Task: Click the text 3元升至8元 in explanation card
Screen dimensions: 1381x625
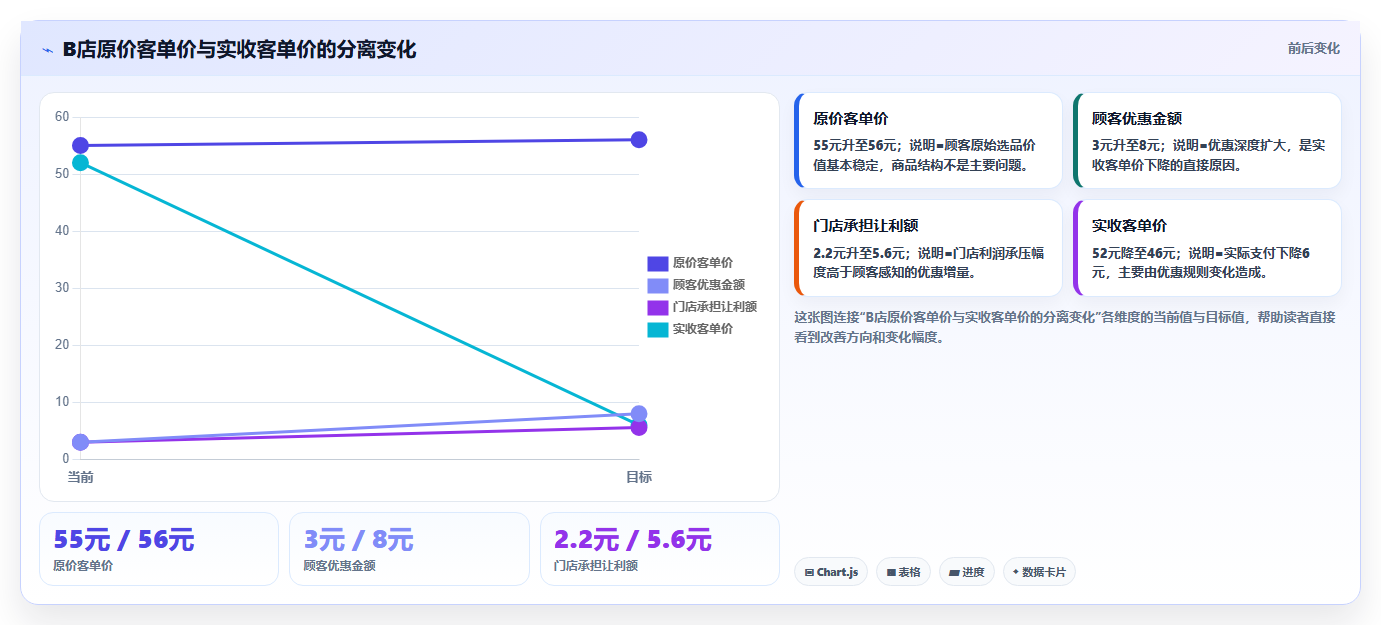Action: (1127, 146)
